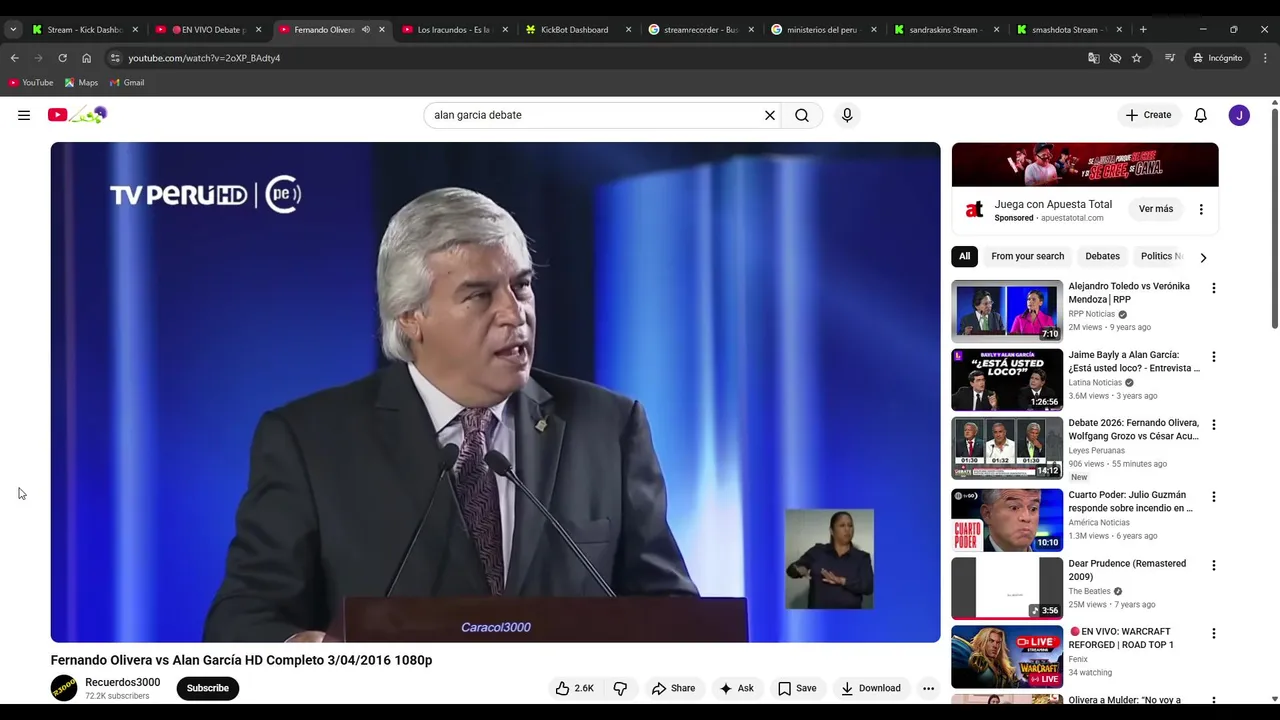This screenshot has width=1280, height=720.
Task: Open options for Jaime Bayly a Alan García video
Action: pos(1214,357)
